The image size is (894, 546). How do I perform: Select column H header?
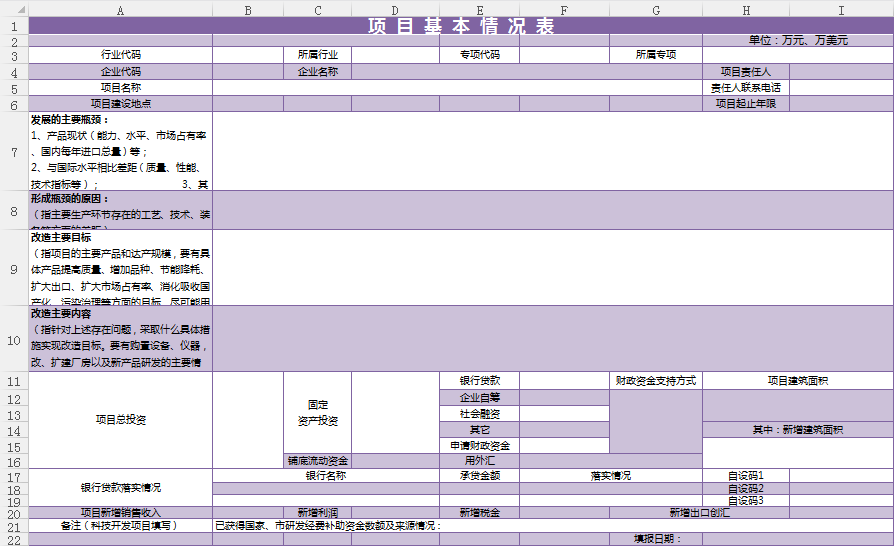click(745, 9)
